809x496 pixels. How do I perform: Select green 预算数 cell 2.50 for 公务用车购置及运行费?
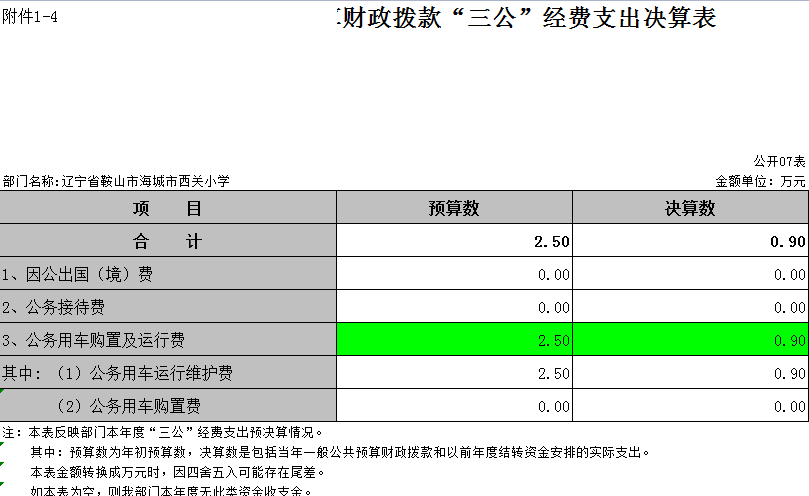pos(454,340)
